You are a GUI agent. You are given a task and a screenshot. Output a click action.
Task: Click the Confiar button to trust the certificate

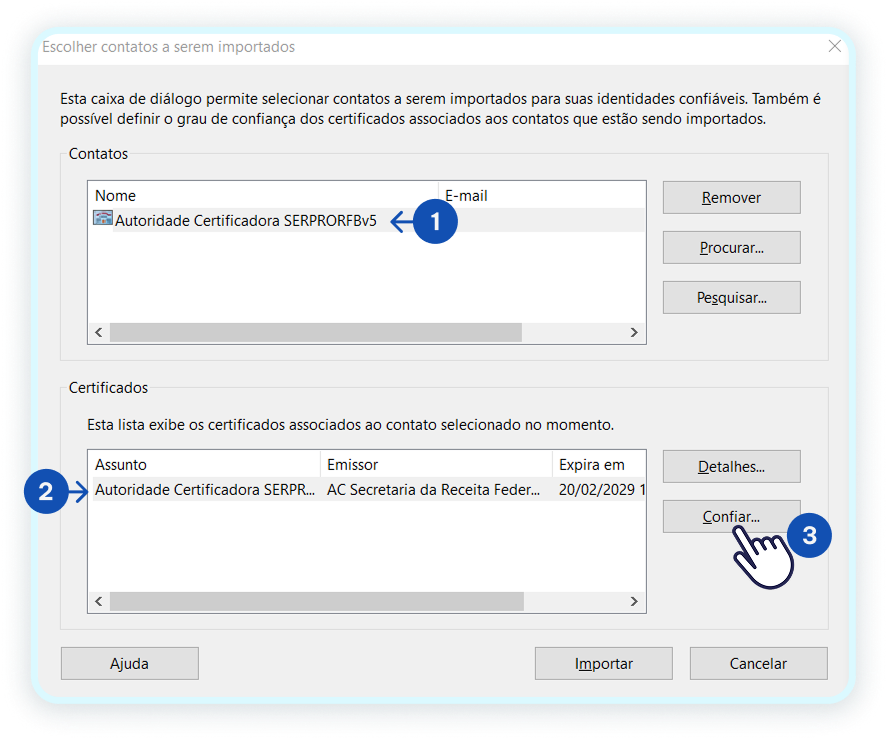click(731, 516)
